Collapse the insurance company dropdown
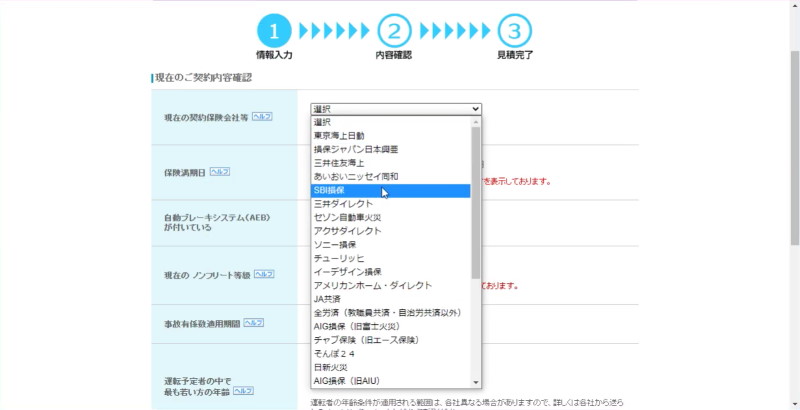800x410 pixels. tap(396, 109)
